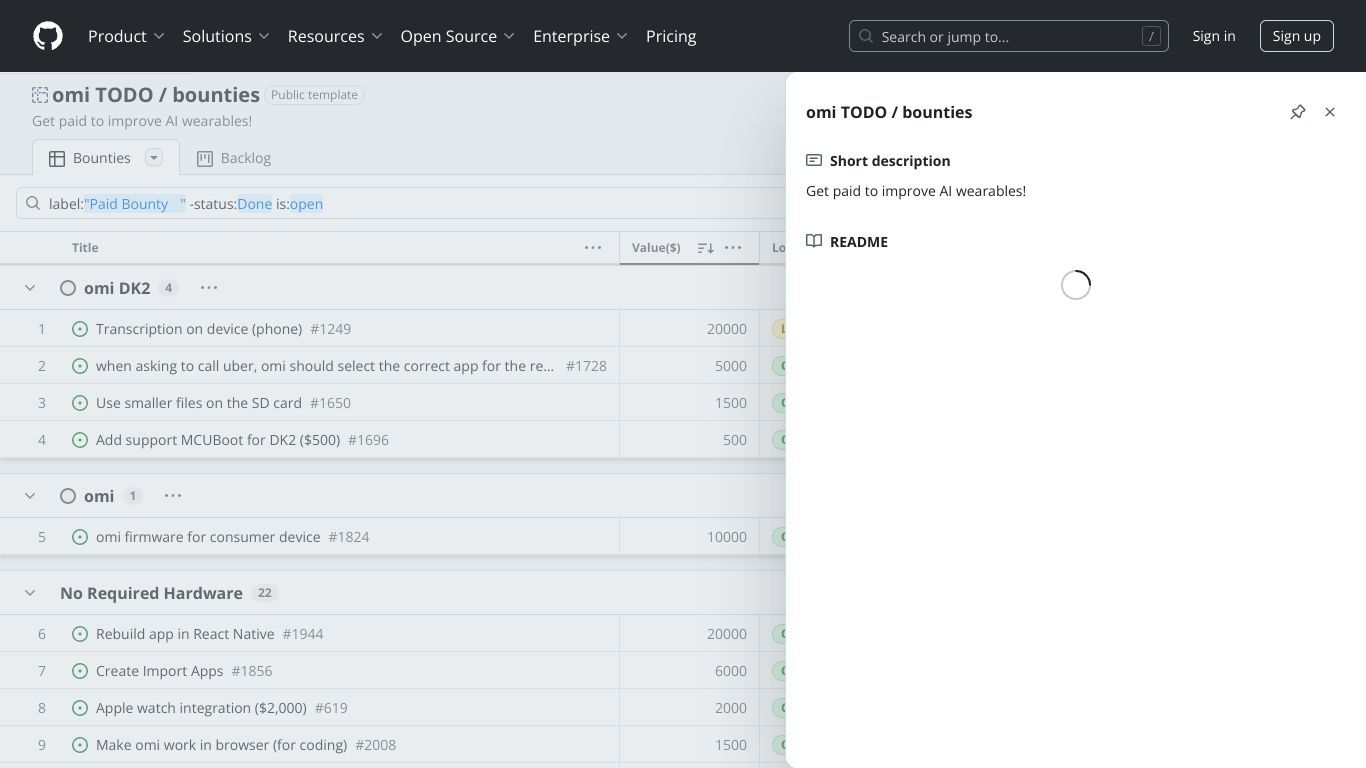Open issue icon for Add support MCUBoot row
Screen dimensions: 1366x768
(80, 440)
